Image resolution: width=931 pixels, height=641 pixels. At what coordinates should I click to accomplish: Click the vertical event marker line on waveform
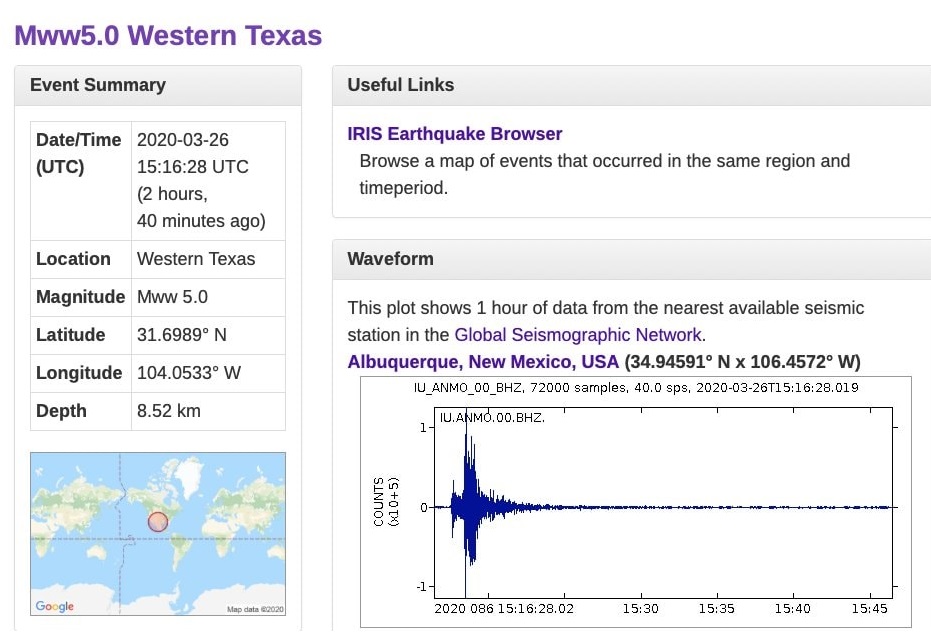(465, 503)
